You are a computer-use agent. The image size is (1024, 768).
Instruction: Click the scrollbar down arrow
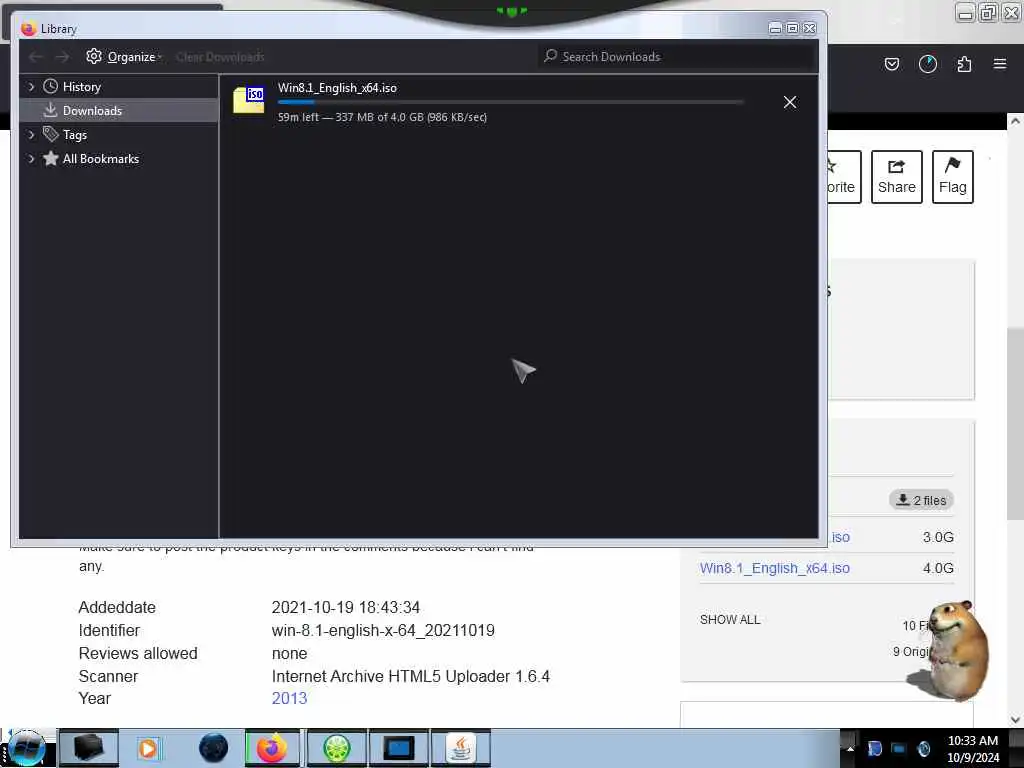pyautogui.click(x=1015, y=720)
